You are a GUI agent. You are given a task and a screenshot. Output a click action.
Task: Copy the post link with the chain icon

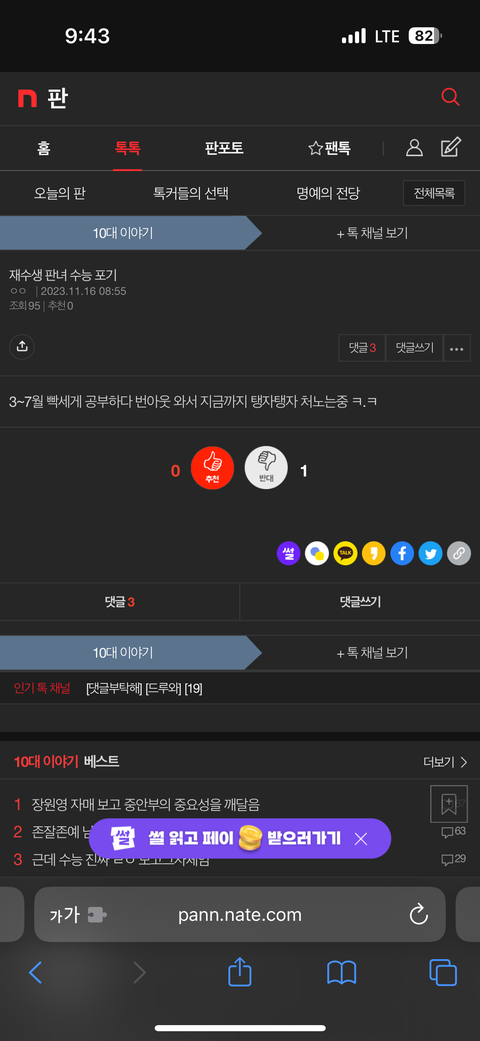[x=459, y=553]
